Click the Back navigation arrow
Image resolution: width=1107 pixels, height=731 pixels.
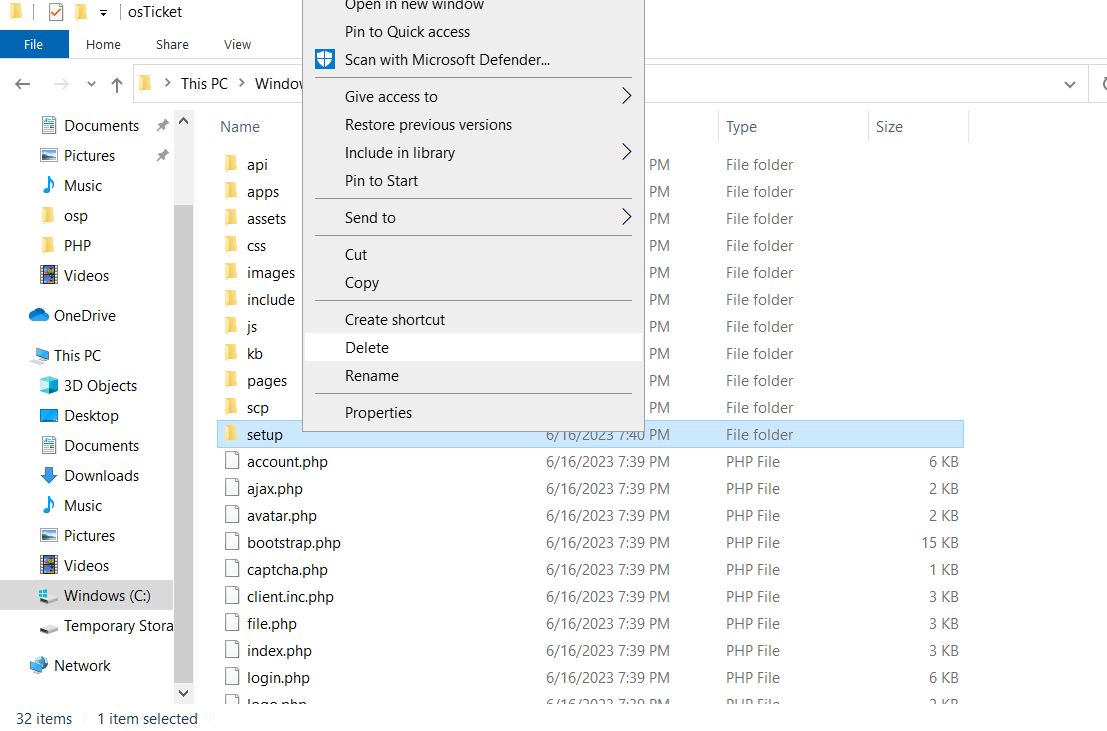click(x=23, y=84)
